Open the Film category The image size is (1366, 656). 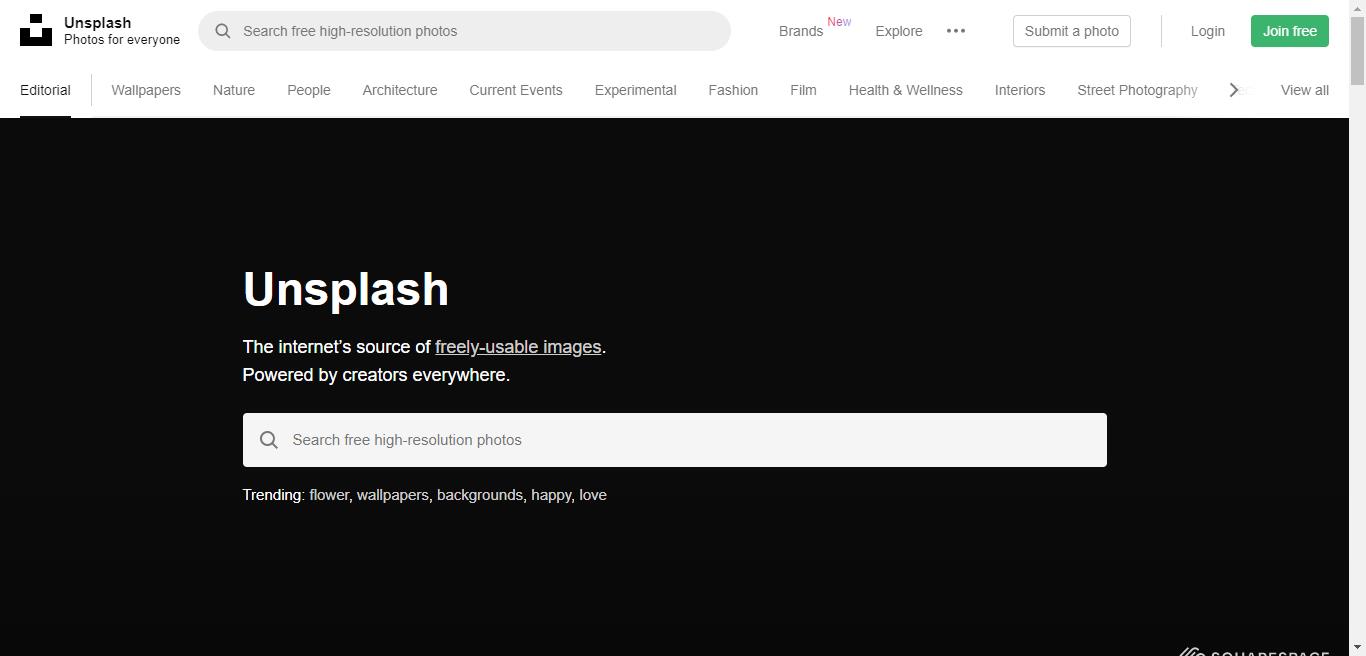[x=803, y=90]
